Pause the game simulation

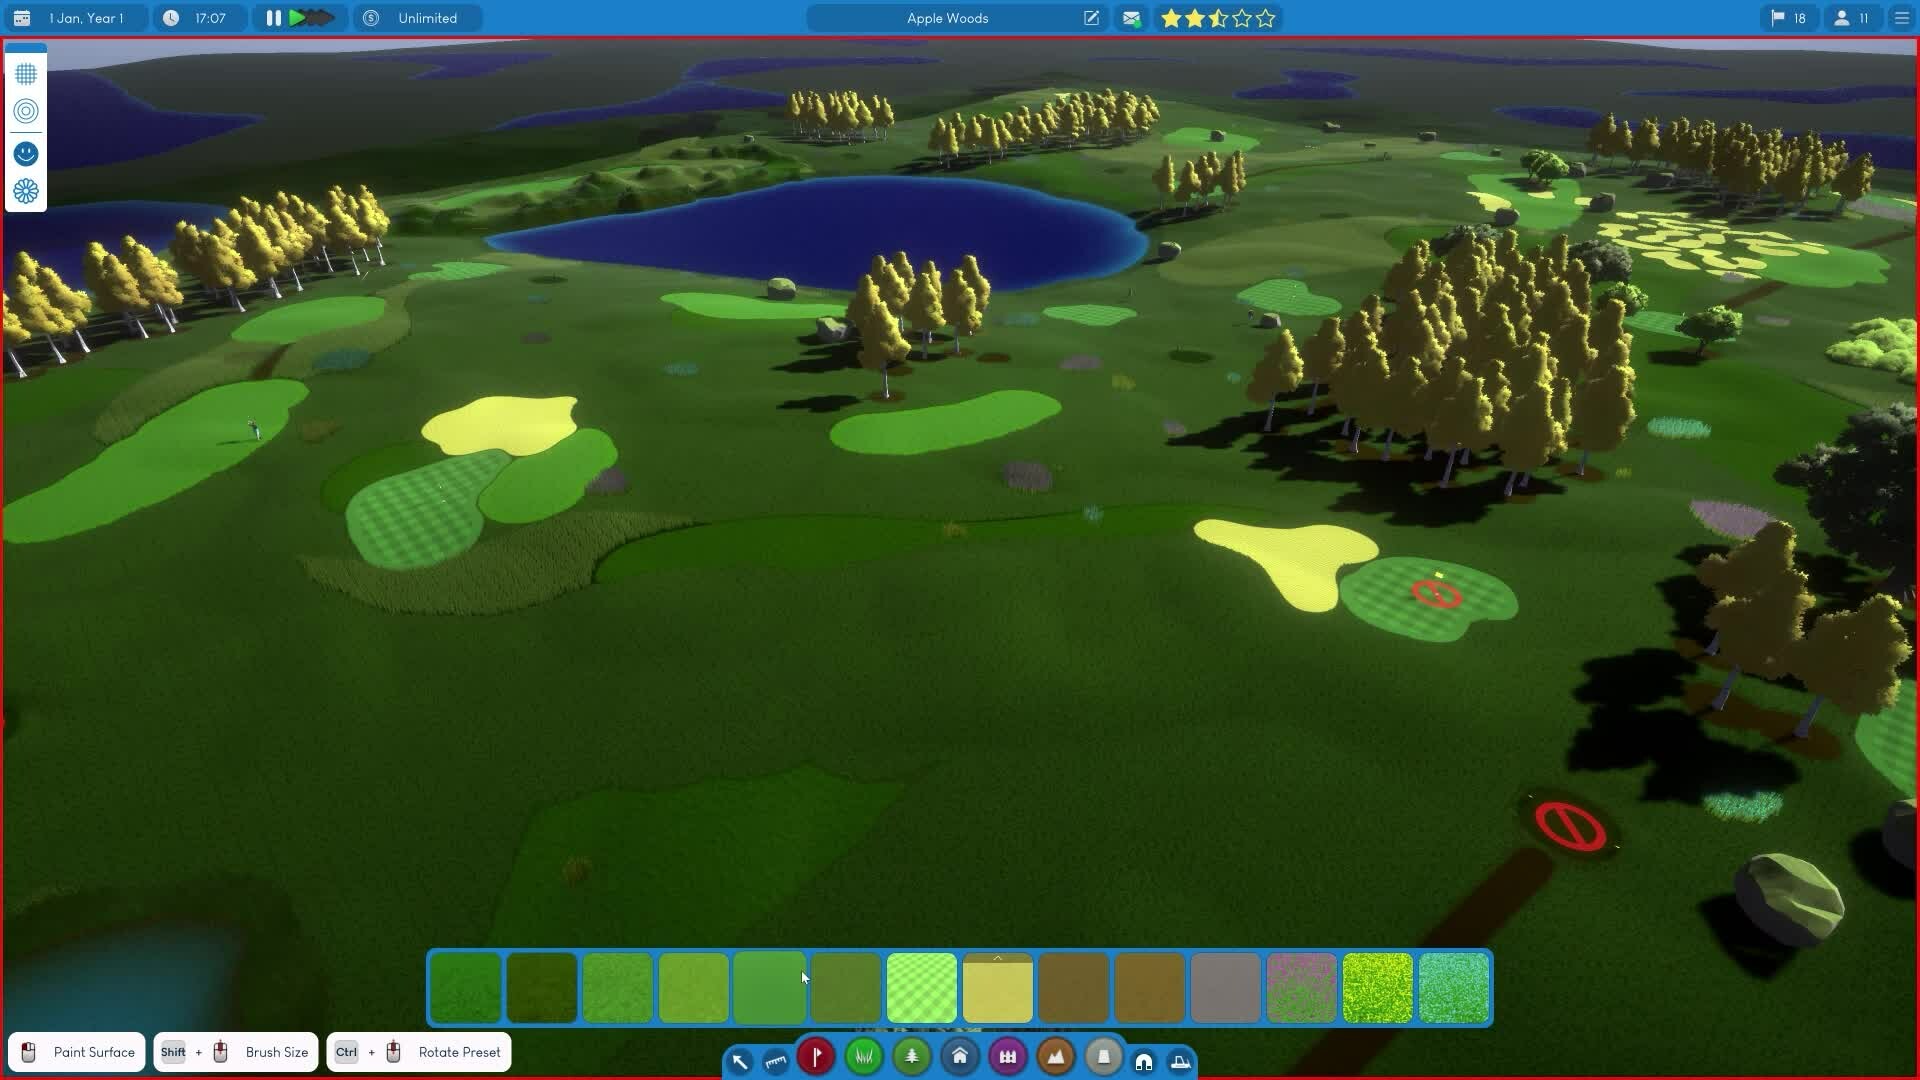click(x=273, y=18)
